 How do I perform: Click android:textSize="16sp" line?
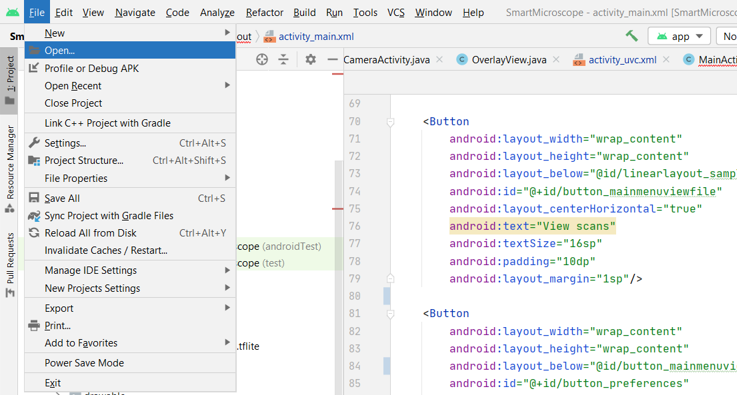(x=525, y=244)
